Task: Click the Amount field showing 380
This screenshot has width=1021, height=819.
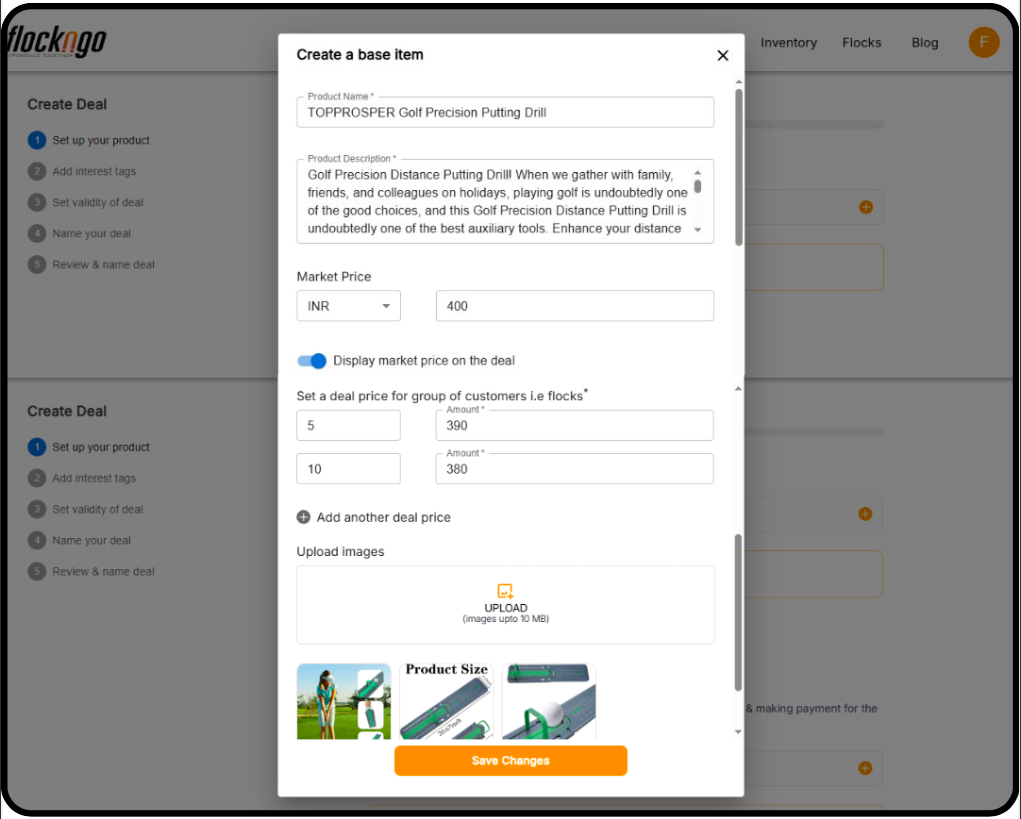Action: (574, 469)
